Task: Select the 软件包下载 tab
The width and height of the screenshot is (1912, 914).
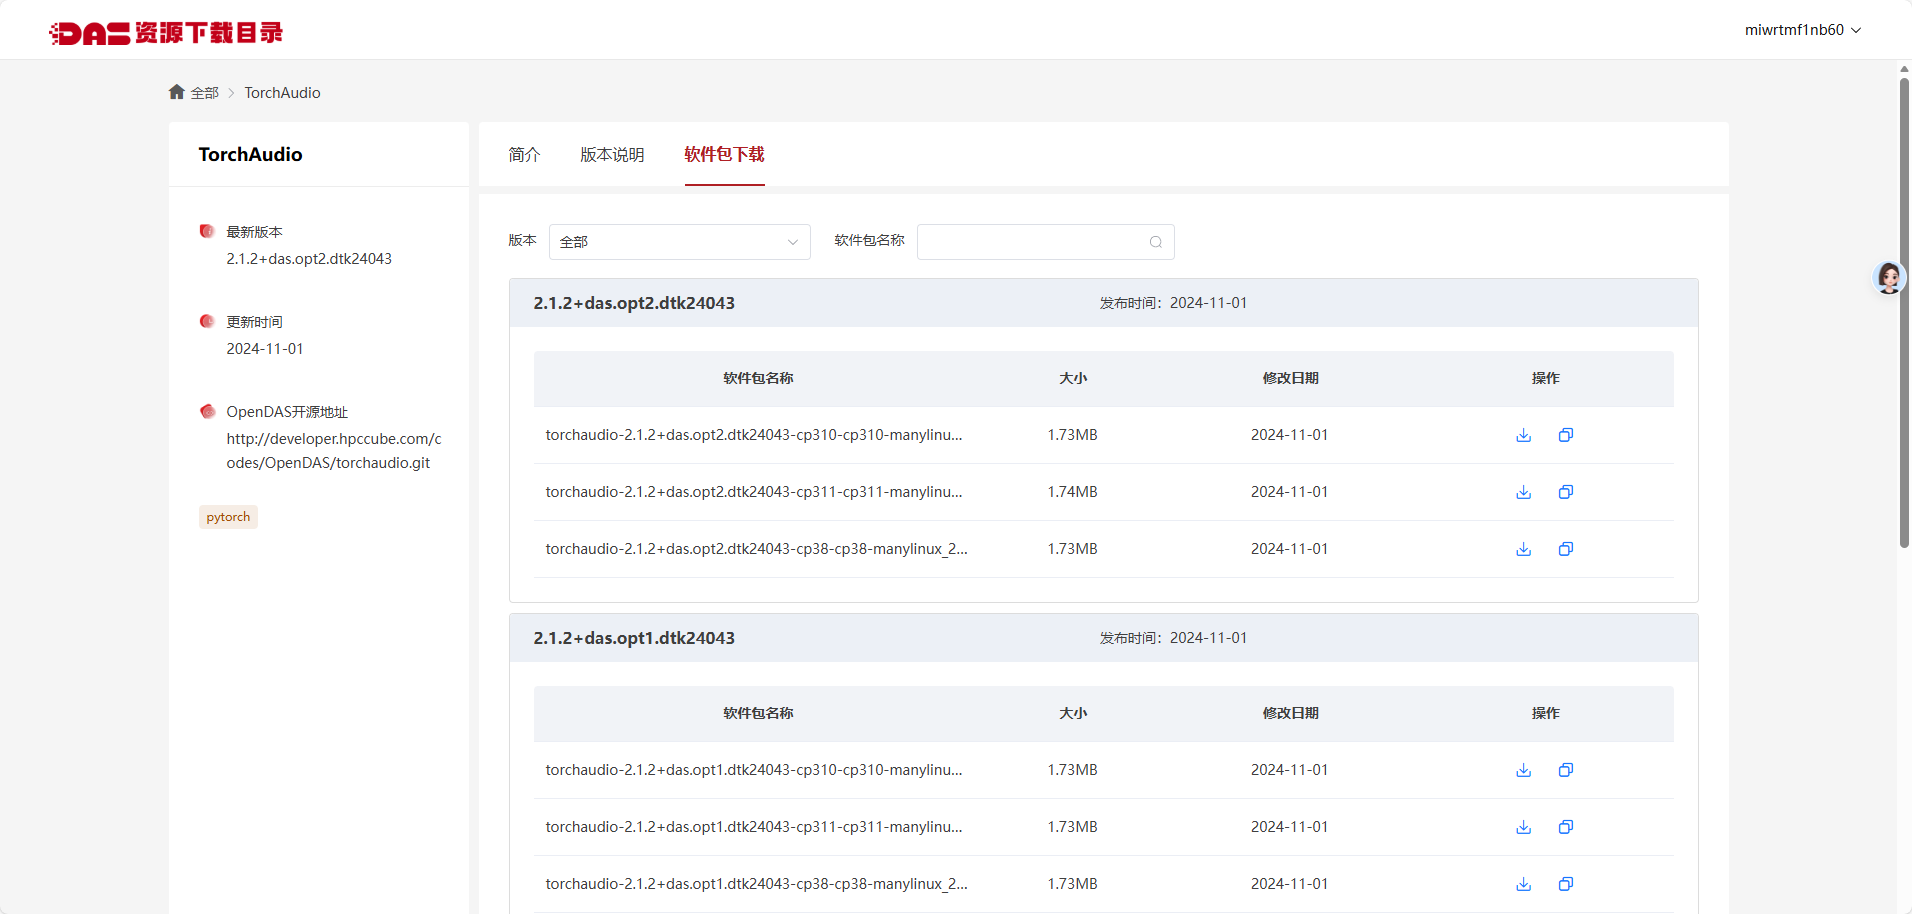Action: pos(724,155)
